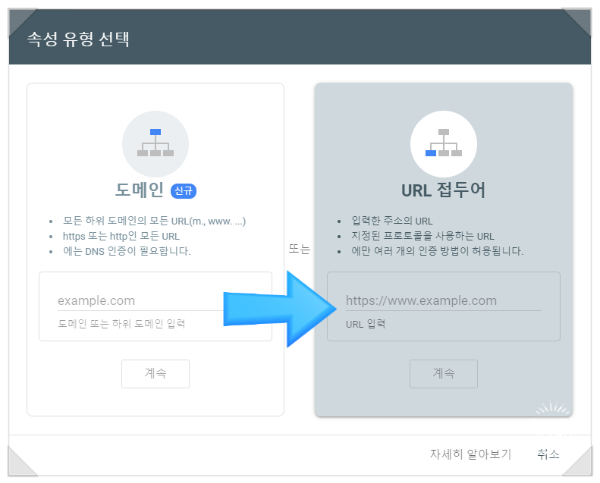Click the '또는' separator text between cards
Screen dimensions: 600x483
[x=299, y=249]
